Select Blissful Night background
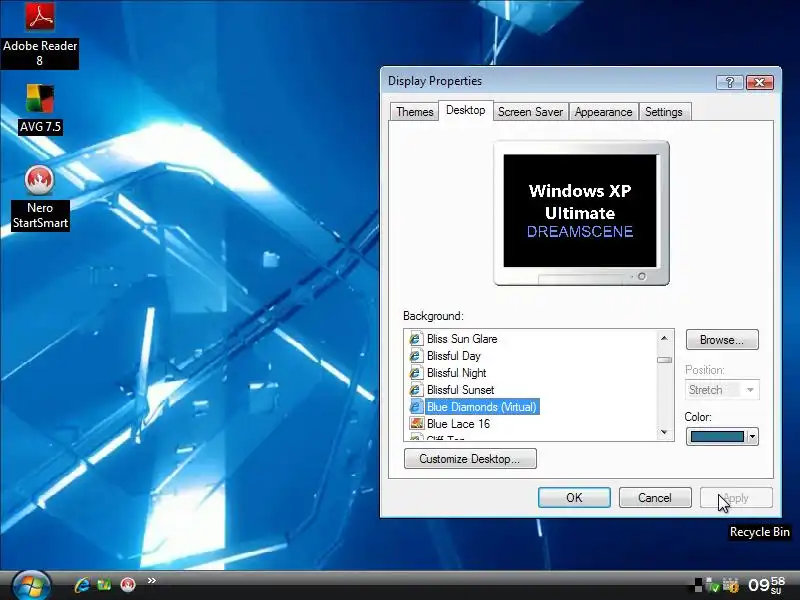The width and height of the screenshot is (800, 600). tap(457, 373)
